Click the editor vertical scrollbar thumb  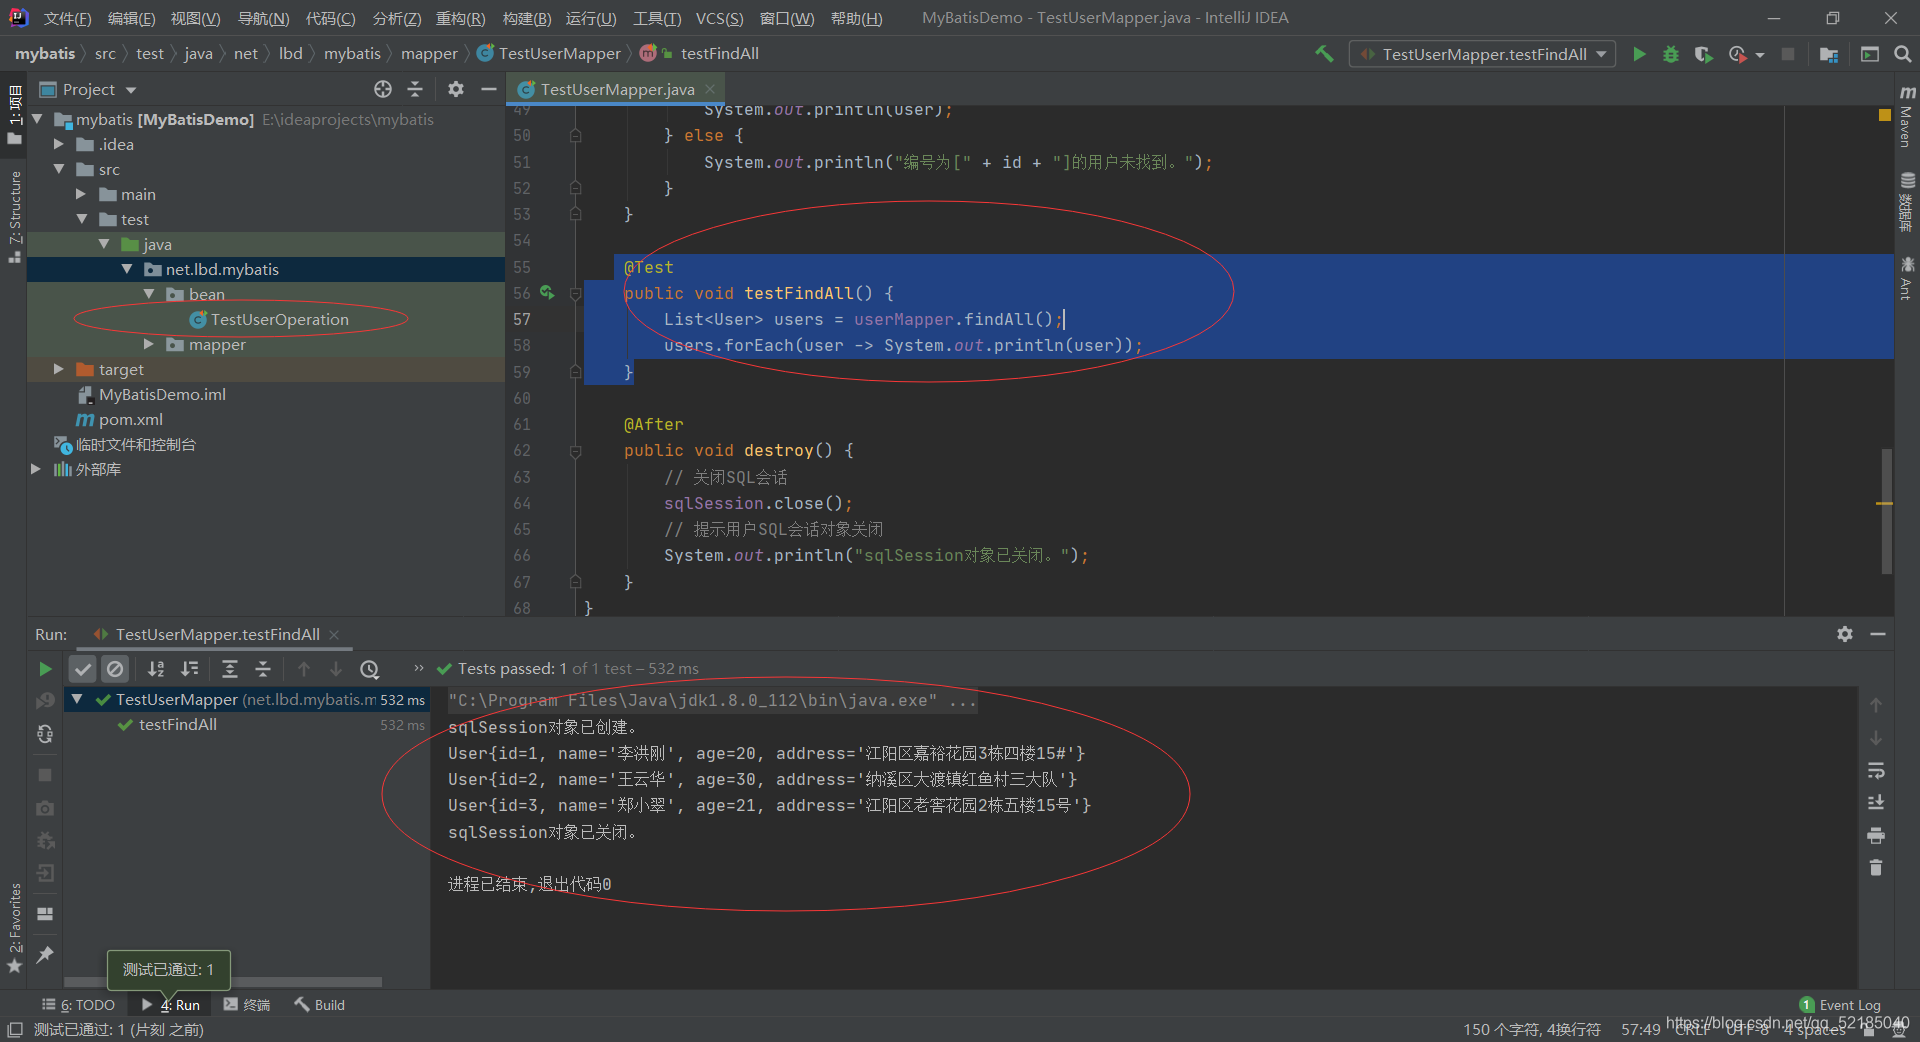click(x=1887, y=510)
